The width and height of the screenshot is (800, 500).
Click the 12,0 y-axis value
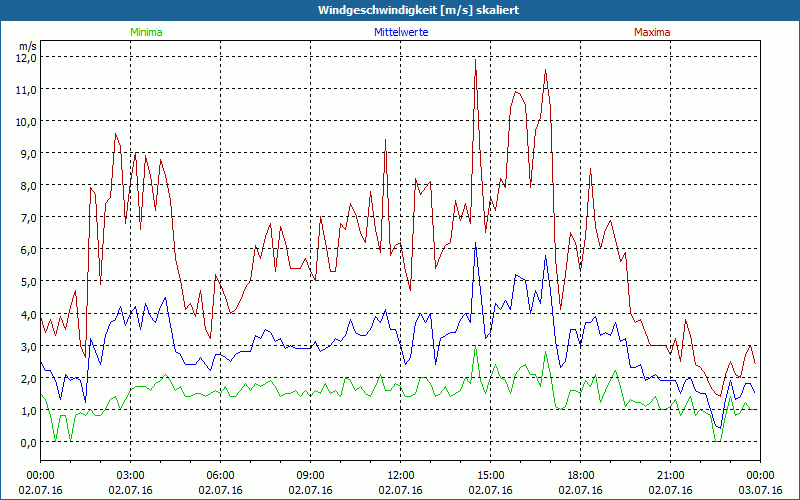(x=26, y=57)
